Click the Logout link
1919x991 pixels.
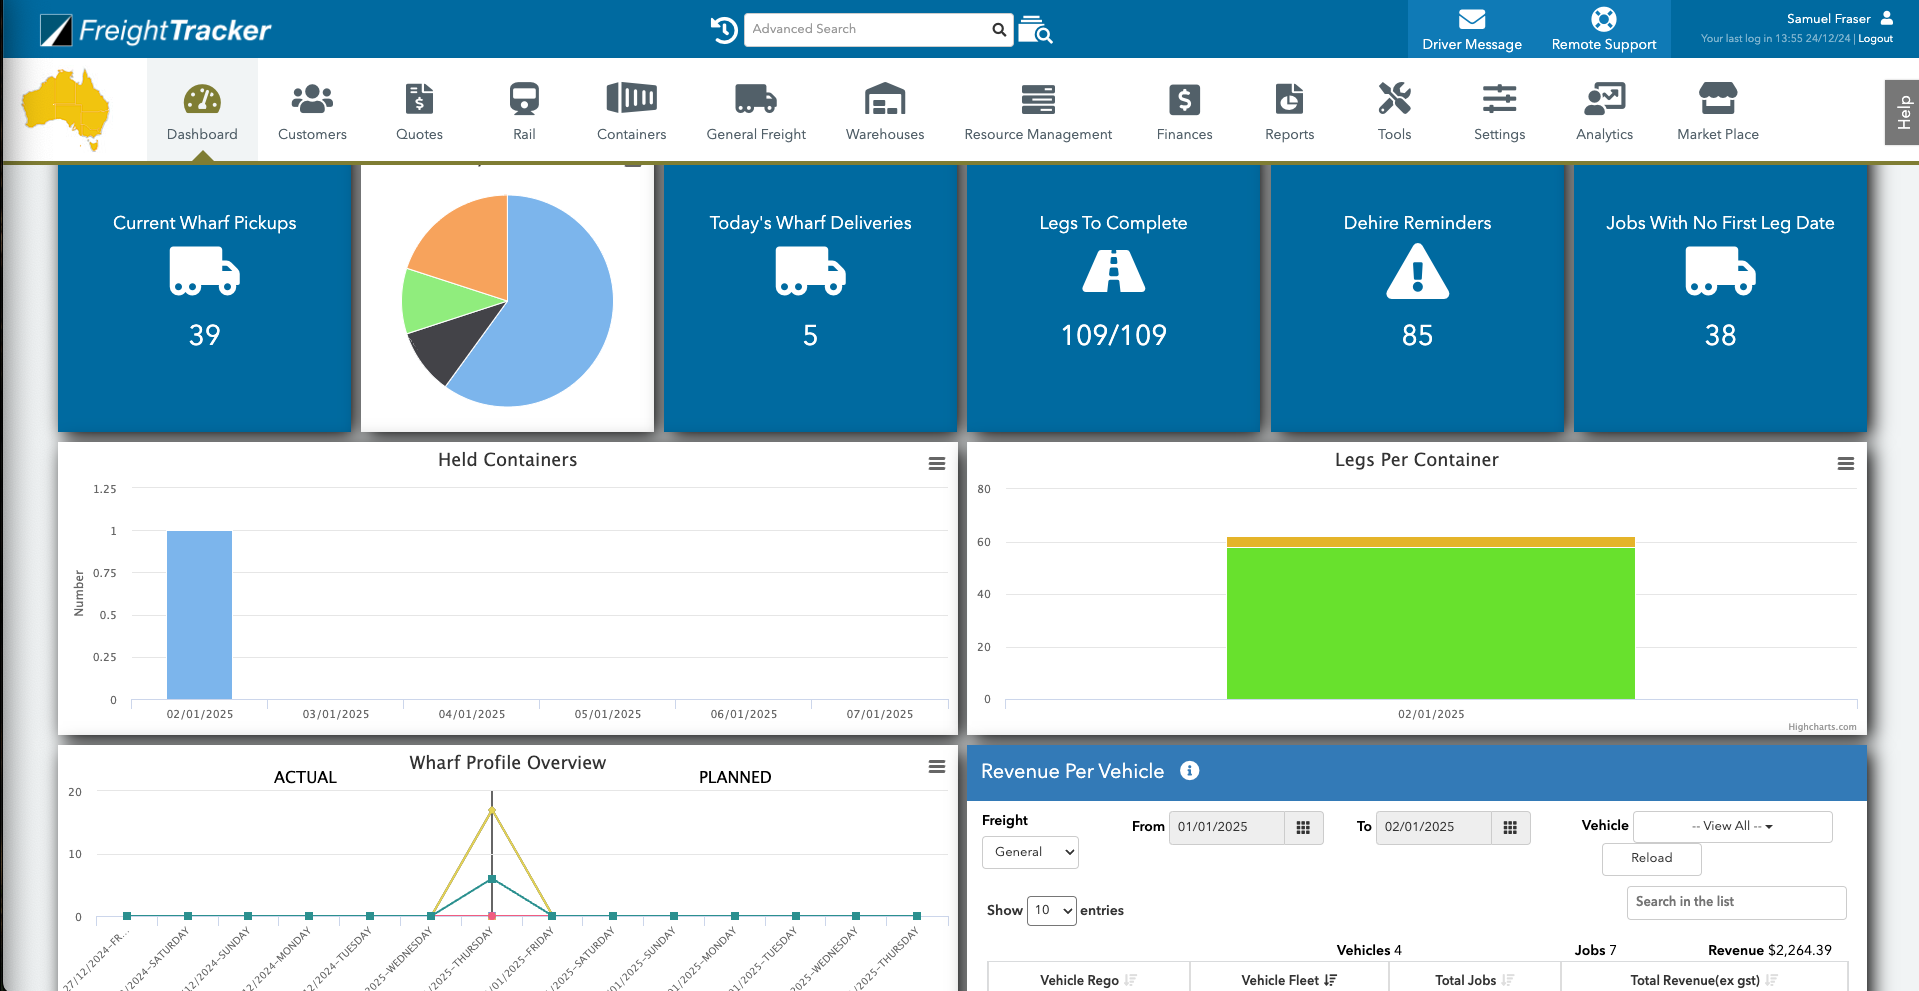(1874, 38)
